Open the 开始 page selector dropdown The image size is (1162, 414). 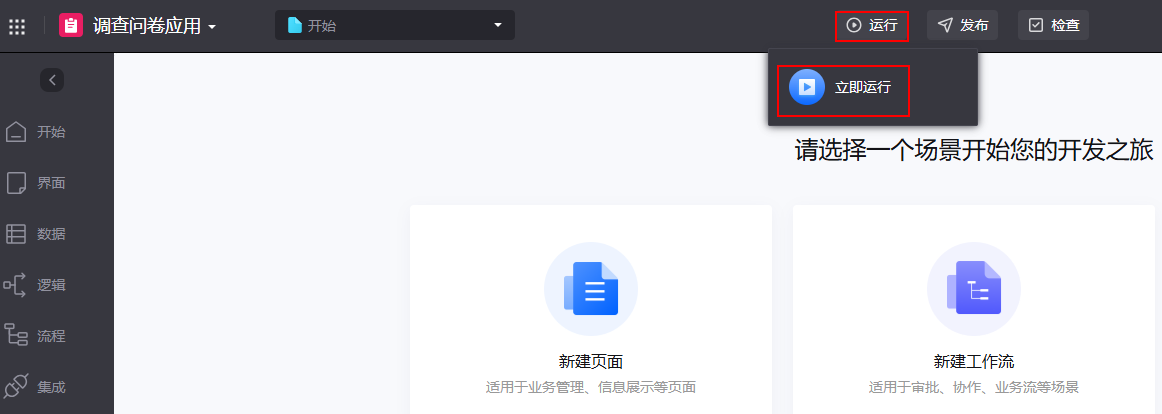tap(395, 25)
